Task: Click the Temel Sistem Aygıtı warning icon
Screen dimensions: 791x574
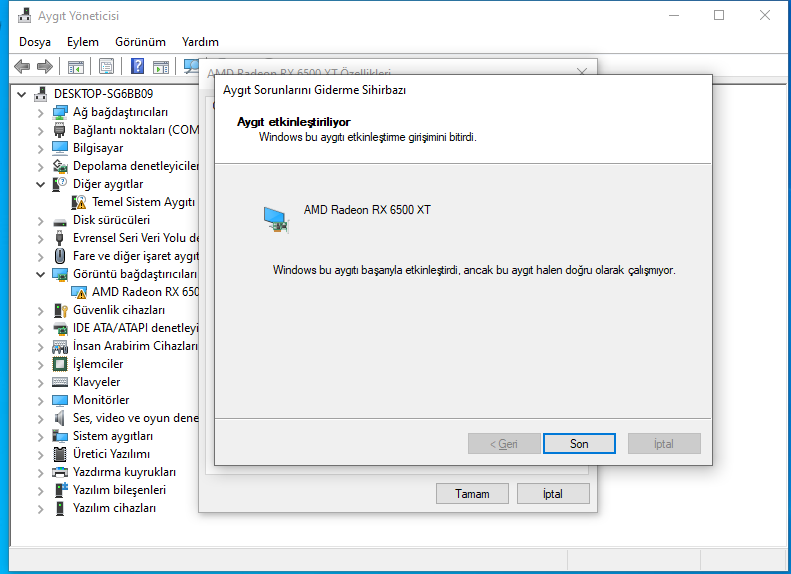Action: pos(79,202)
